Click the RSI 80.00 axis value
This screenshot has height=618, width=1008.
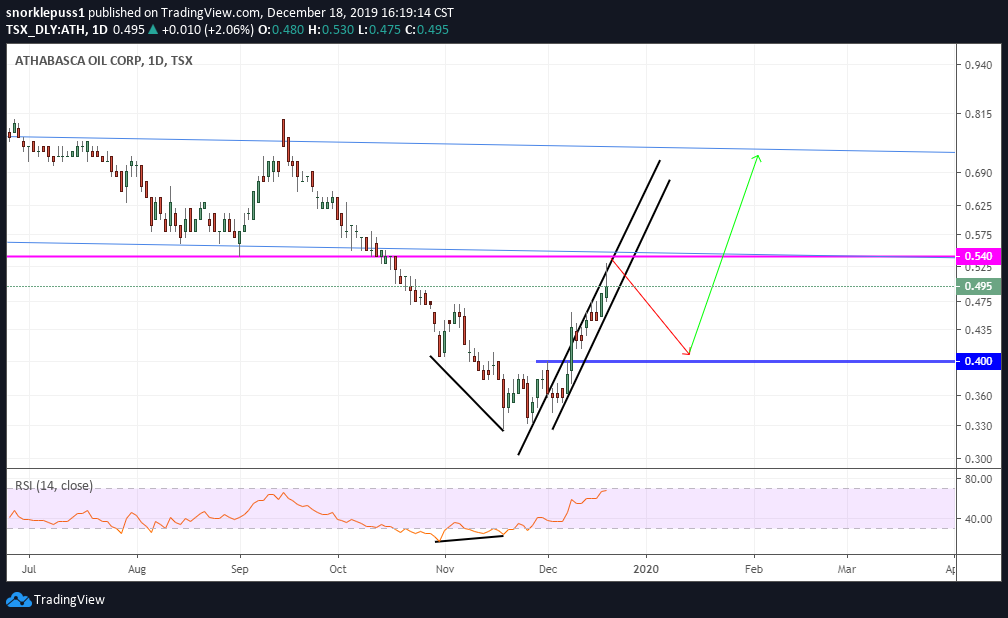pyautogui.click(x=978, y=479)
